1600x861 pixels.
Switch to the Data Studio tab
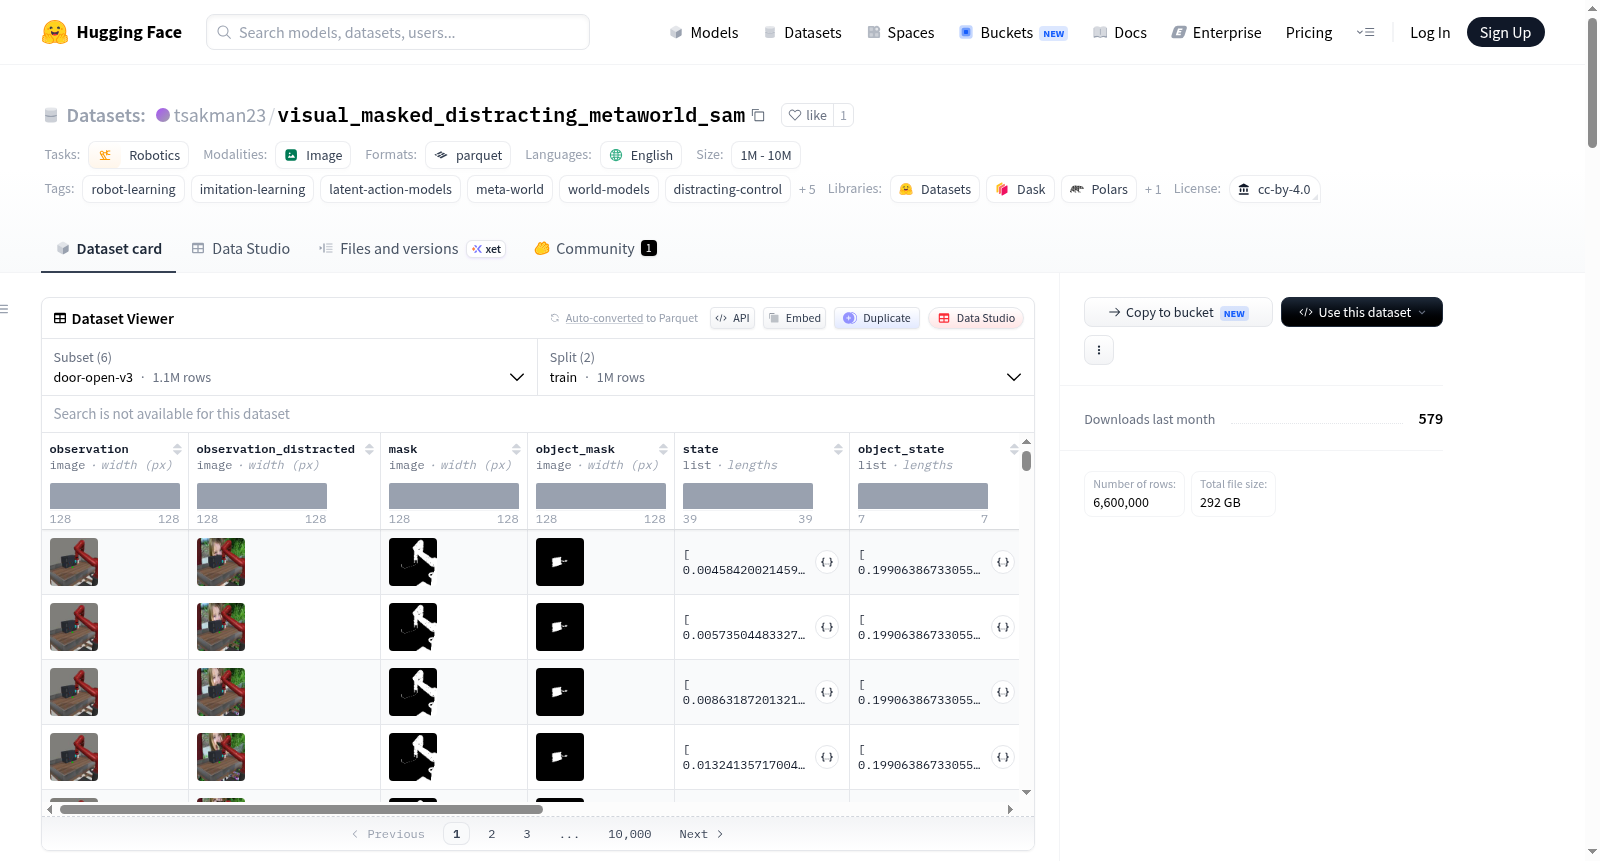coord(241,248)
